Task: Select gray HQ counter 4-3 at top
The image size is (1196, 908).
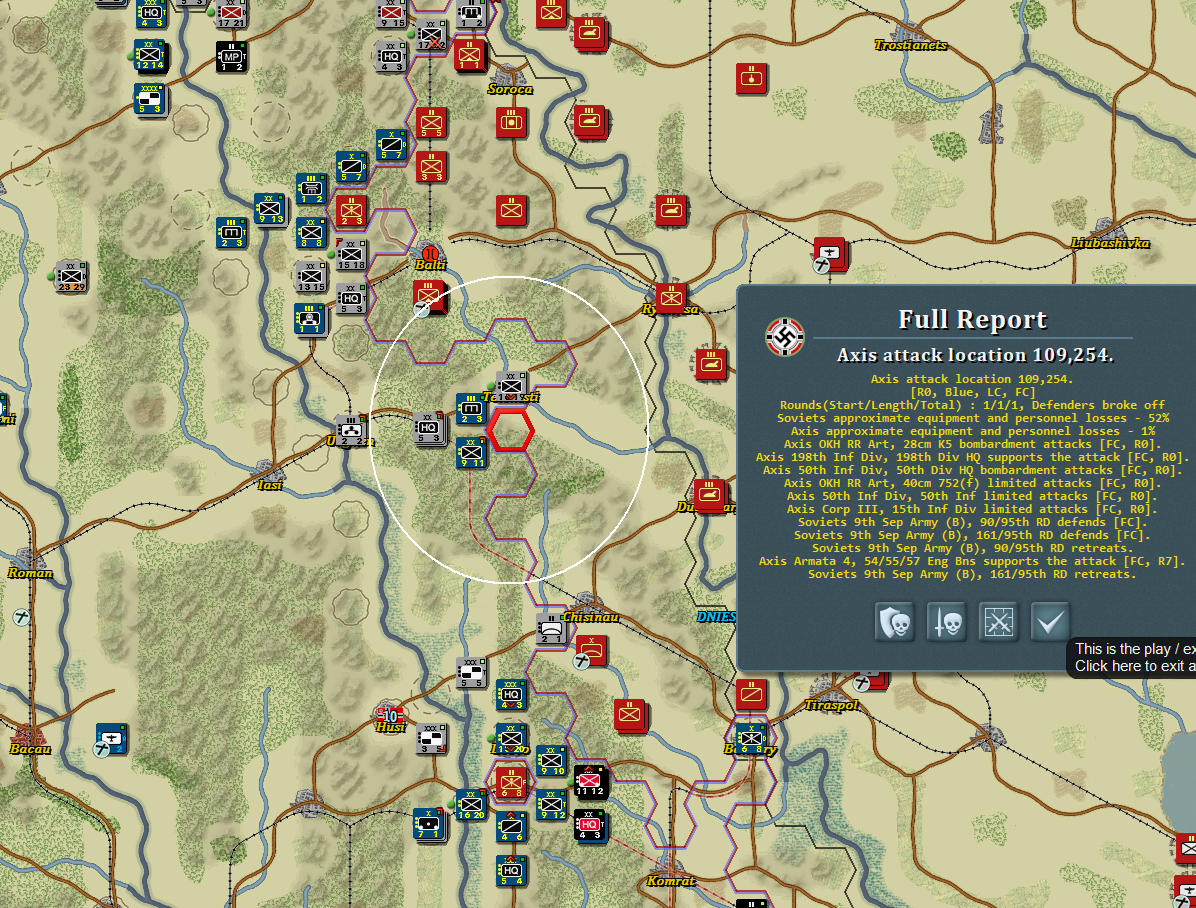Action: click(x=391, y=56)
